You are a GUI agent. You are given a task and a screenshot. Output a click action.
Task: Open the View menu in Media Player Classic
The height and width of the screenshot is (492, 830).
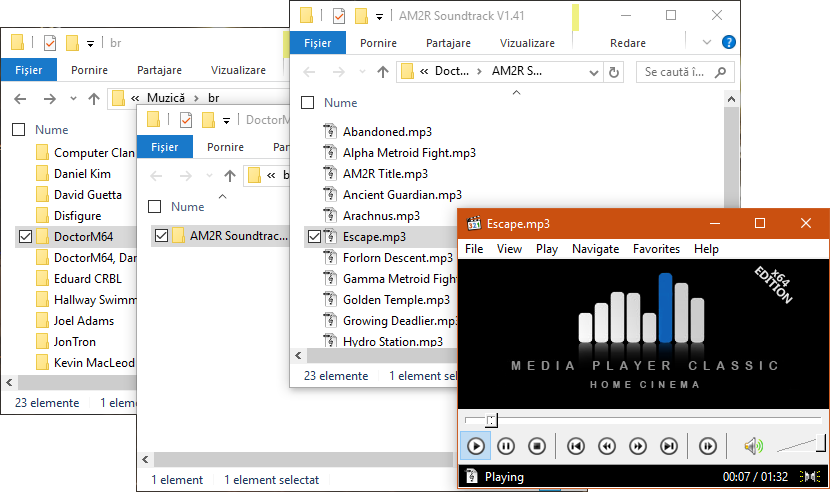coord(509,249)
